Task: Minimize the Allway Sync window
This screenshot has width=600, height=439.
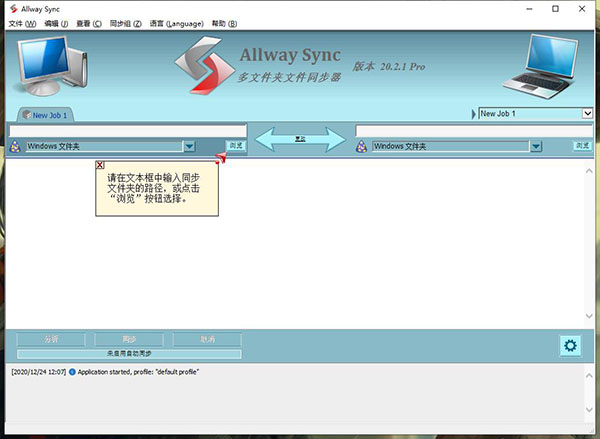Action: tap(529, 9)
